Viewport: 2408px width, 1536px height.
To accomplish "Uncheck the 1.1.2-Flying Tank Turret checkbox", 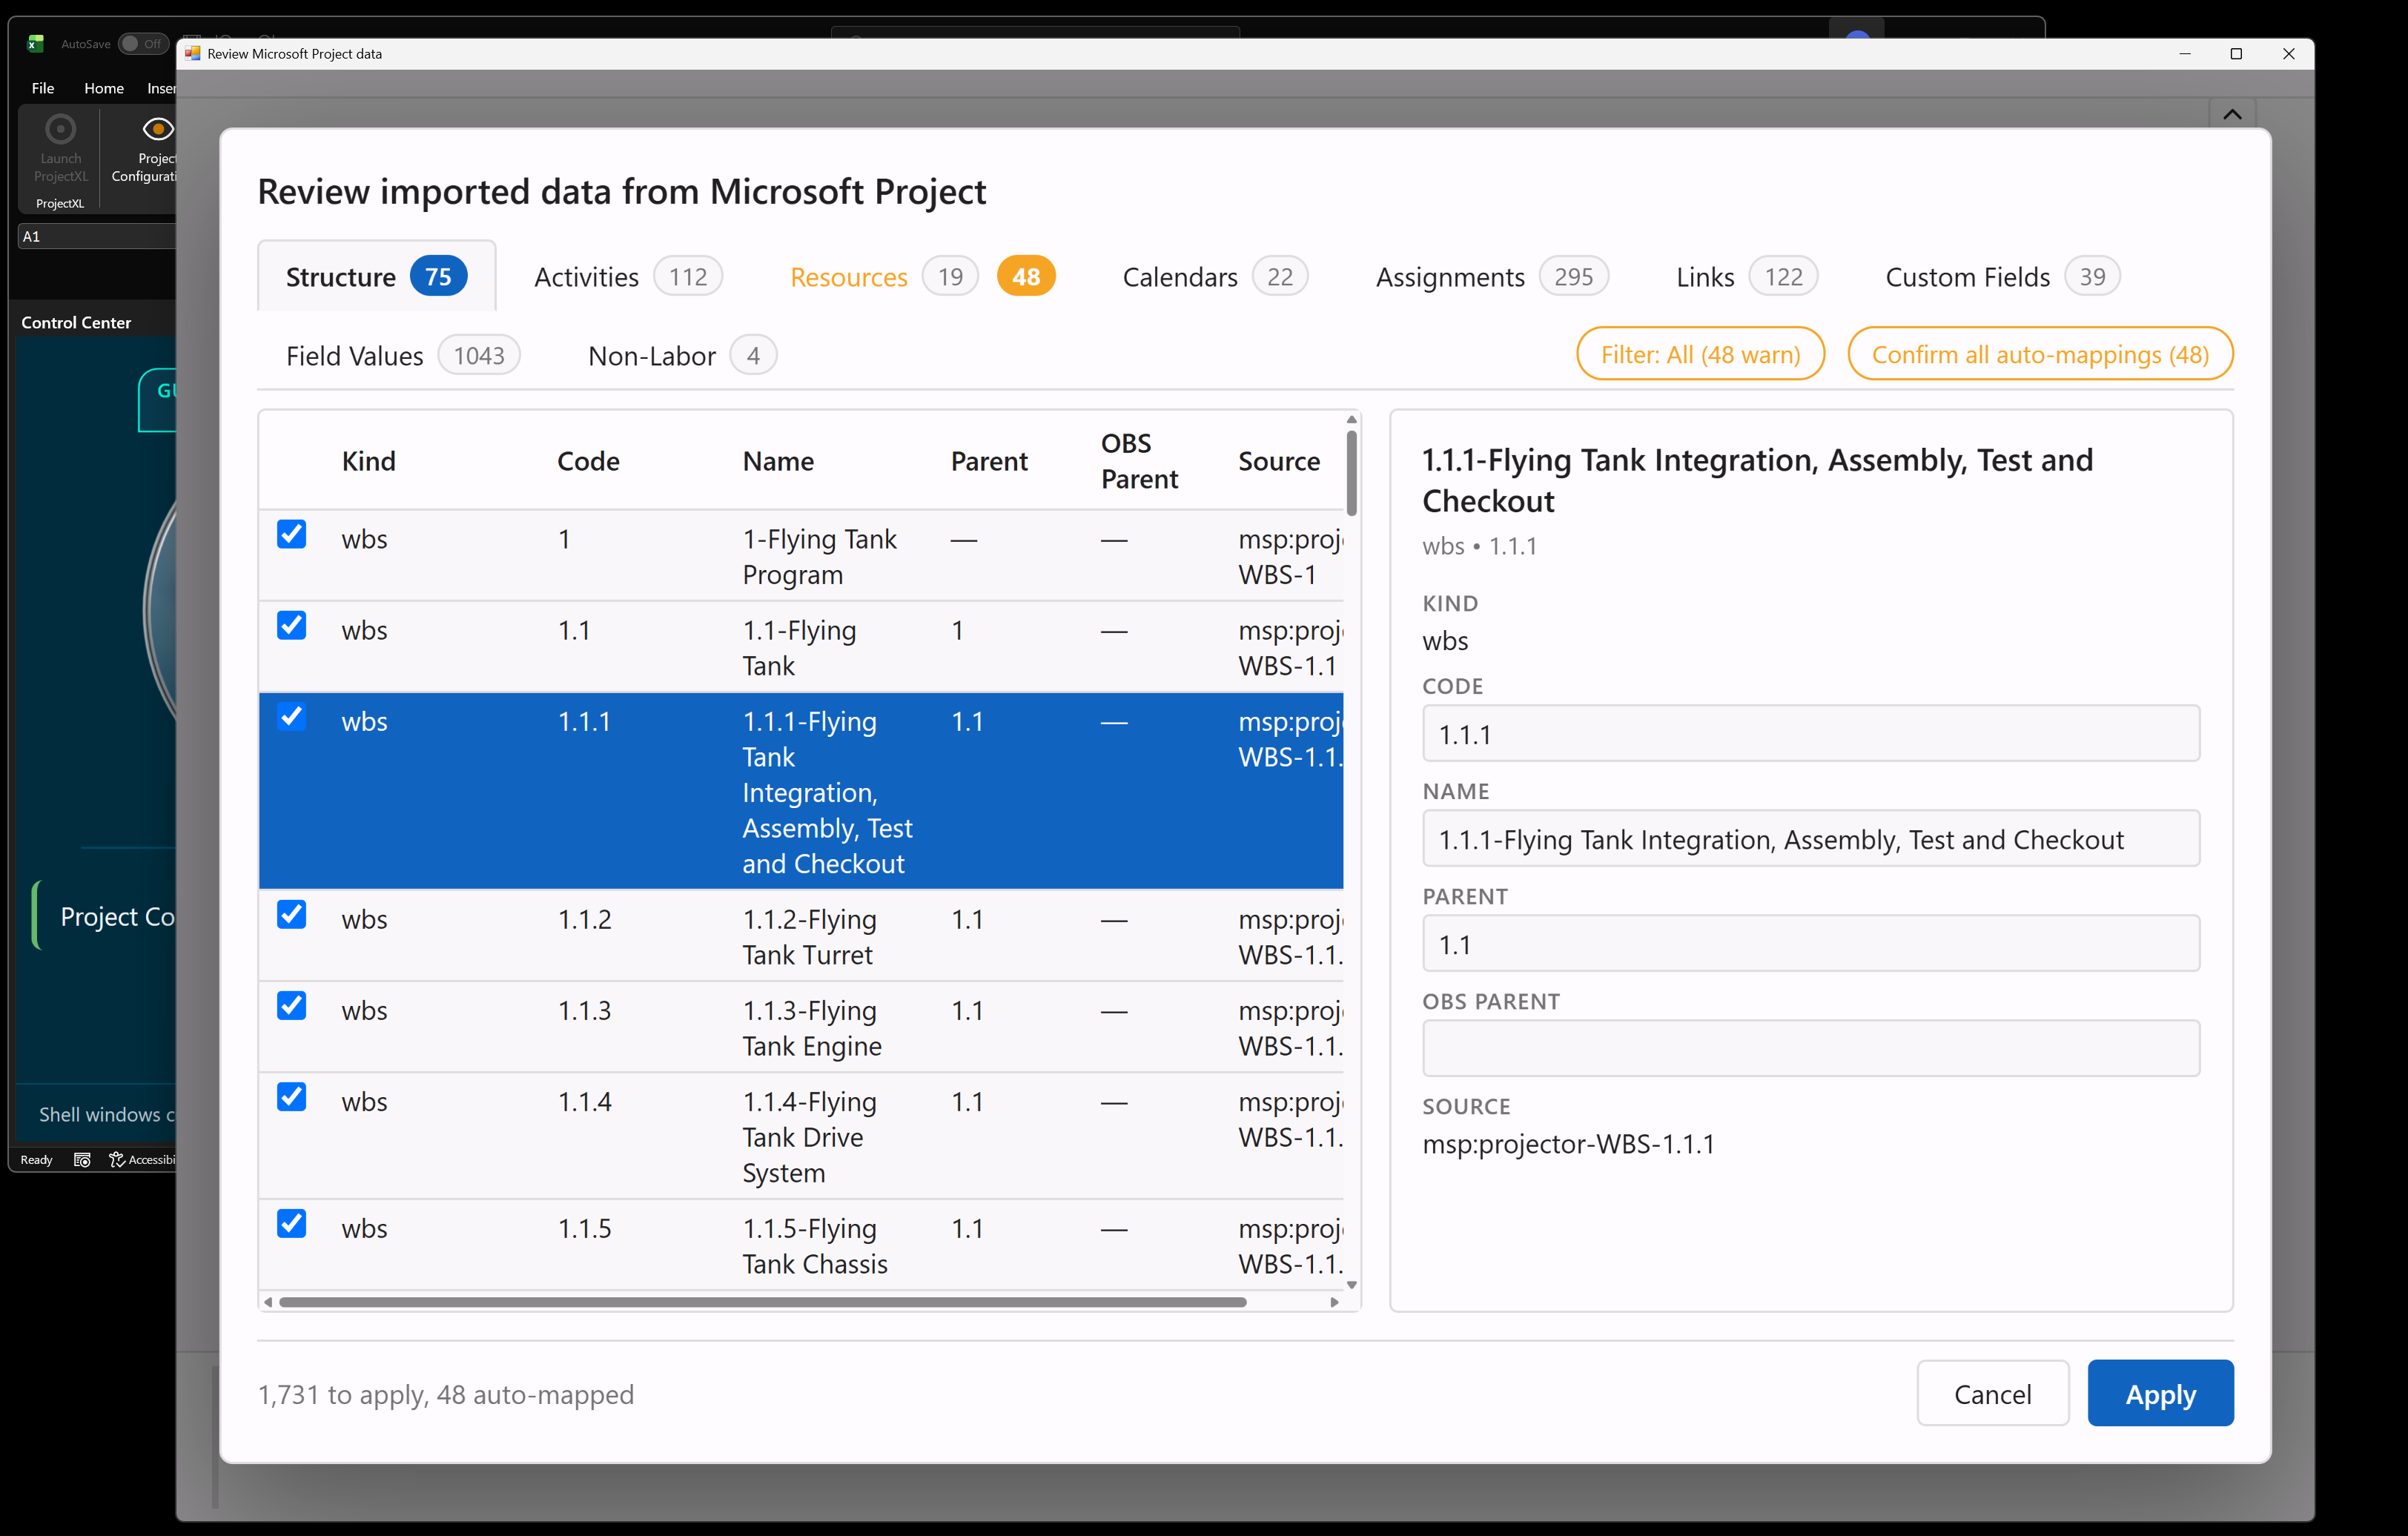I will 292,915.
